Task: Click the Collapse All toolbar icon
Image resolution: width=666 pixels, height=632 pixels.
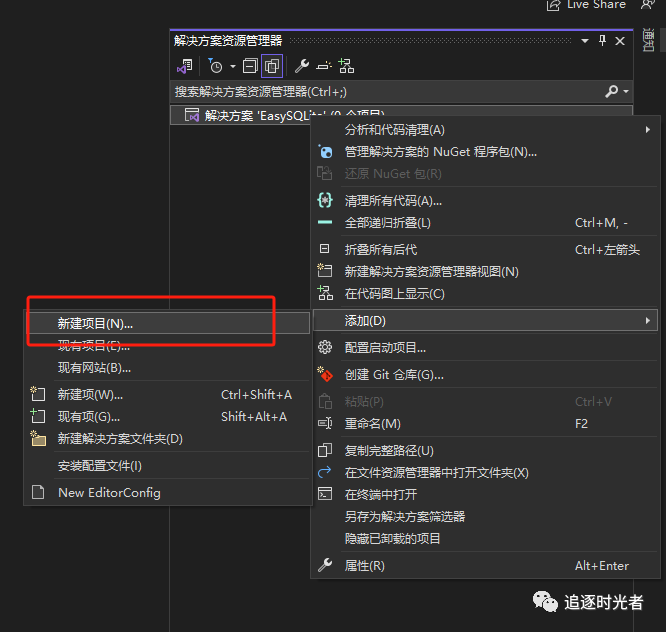Action: click(x=251, y=66)
